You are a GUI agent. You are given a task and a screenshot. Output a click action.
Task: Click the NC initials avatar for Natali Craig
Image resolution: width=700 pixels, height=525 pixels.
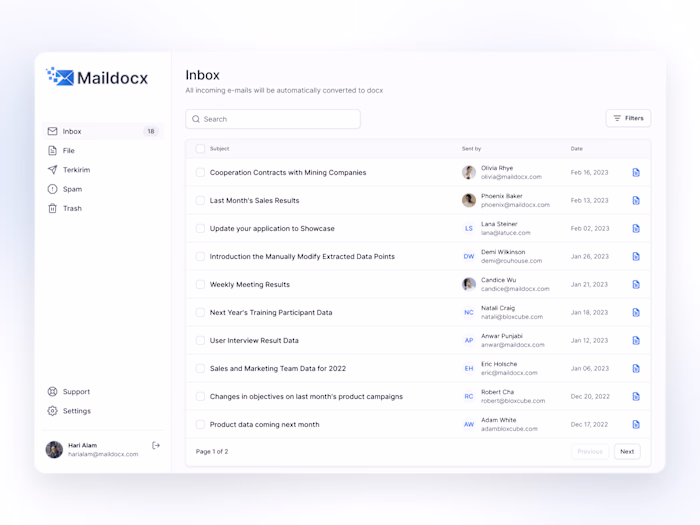(x=469, y=312)
